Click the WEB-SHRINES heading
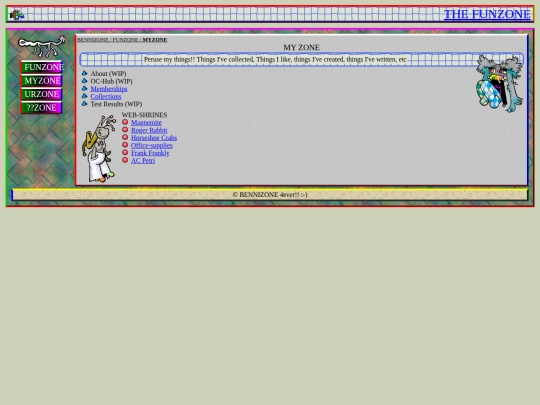Image resolution: width=540 pixels, height=405 pixels. coord(144,115)
